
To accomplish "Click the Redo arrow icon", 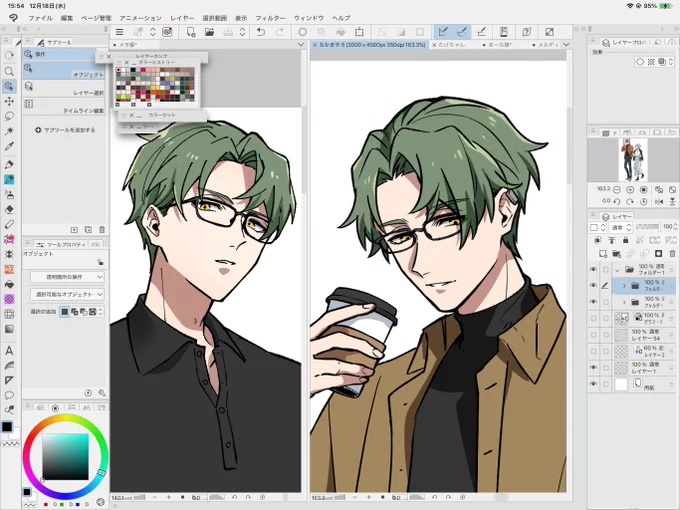I will click(x=280, y=32).
